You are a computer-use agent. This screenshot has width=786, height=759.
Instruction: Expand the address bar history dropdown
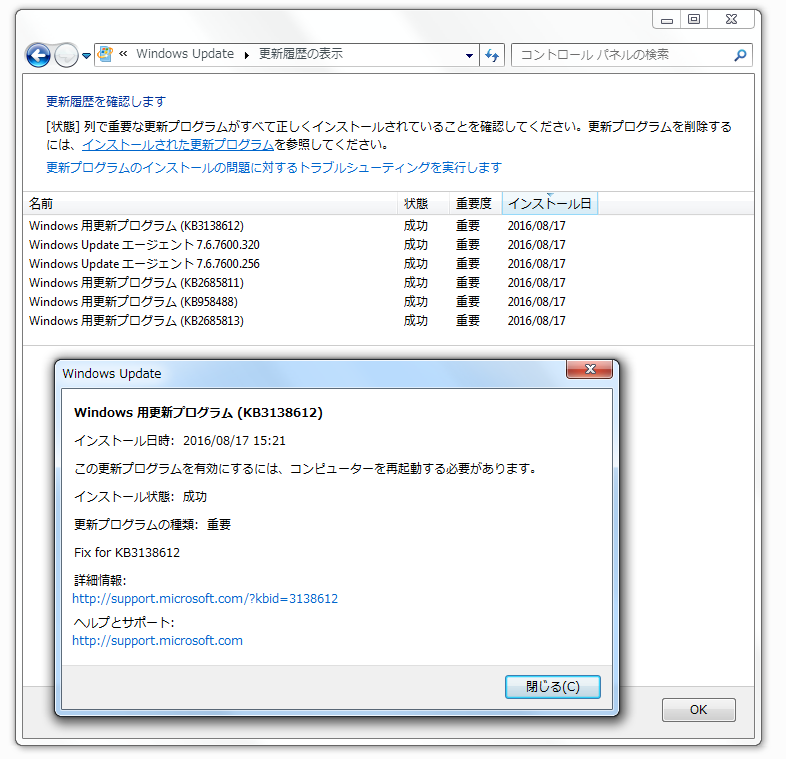coord(470,55)
